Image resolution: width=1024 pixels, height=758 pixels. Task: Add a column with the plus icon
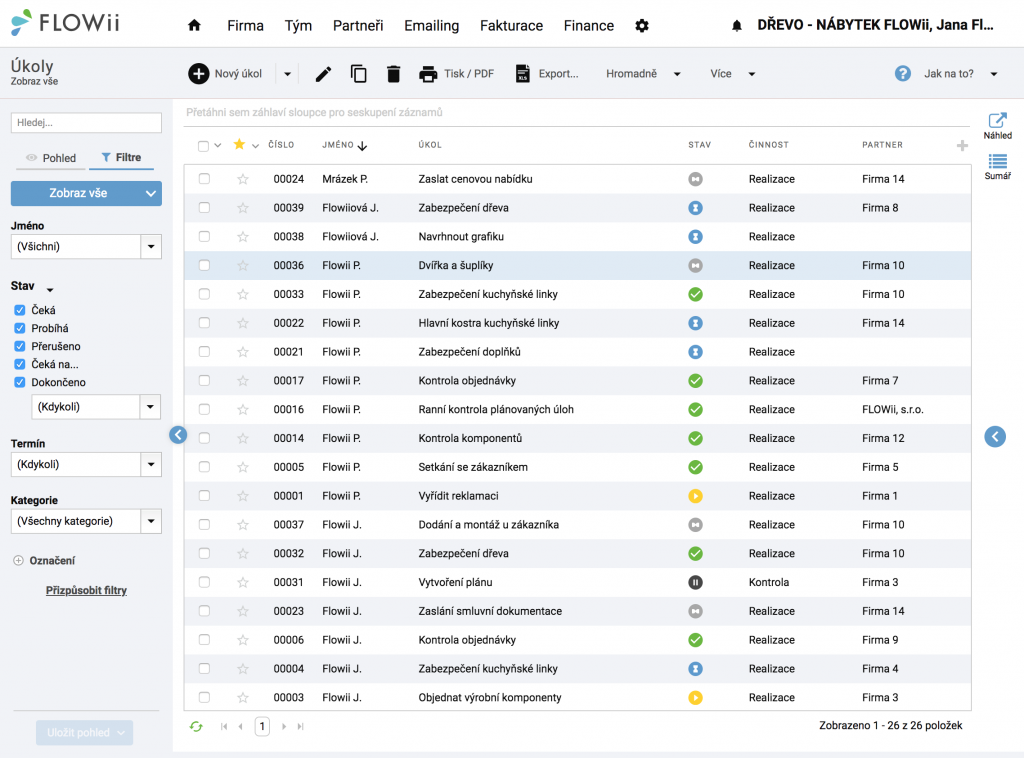962,146
